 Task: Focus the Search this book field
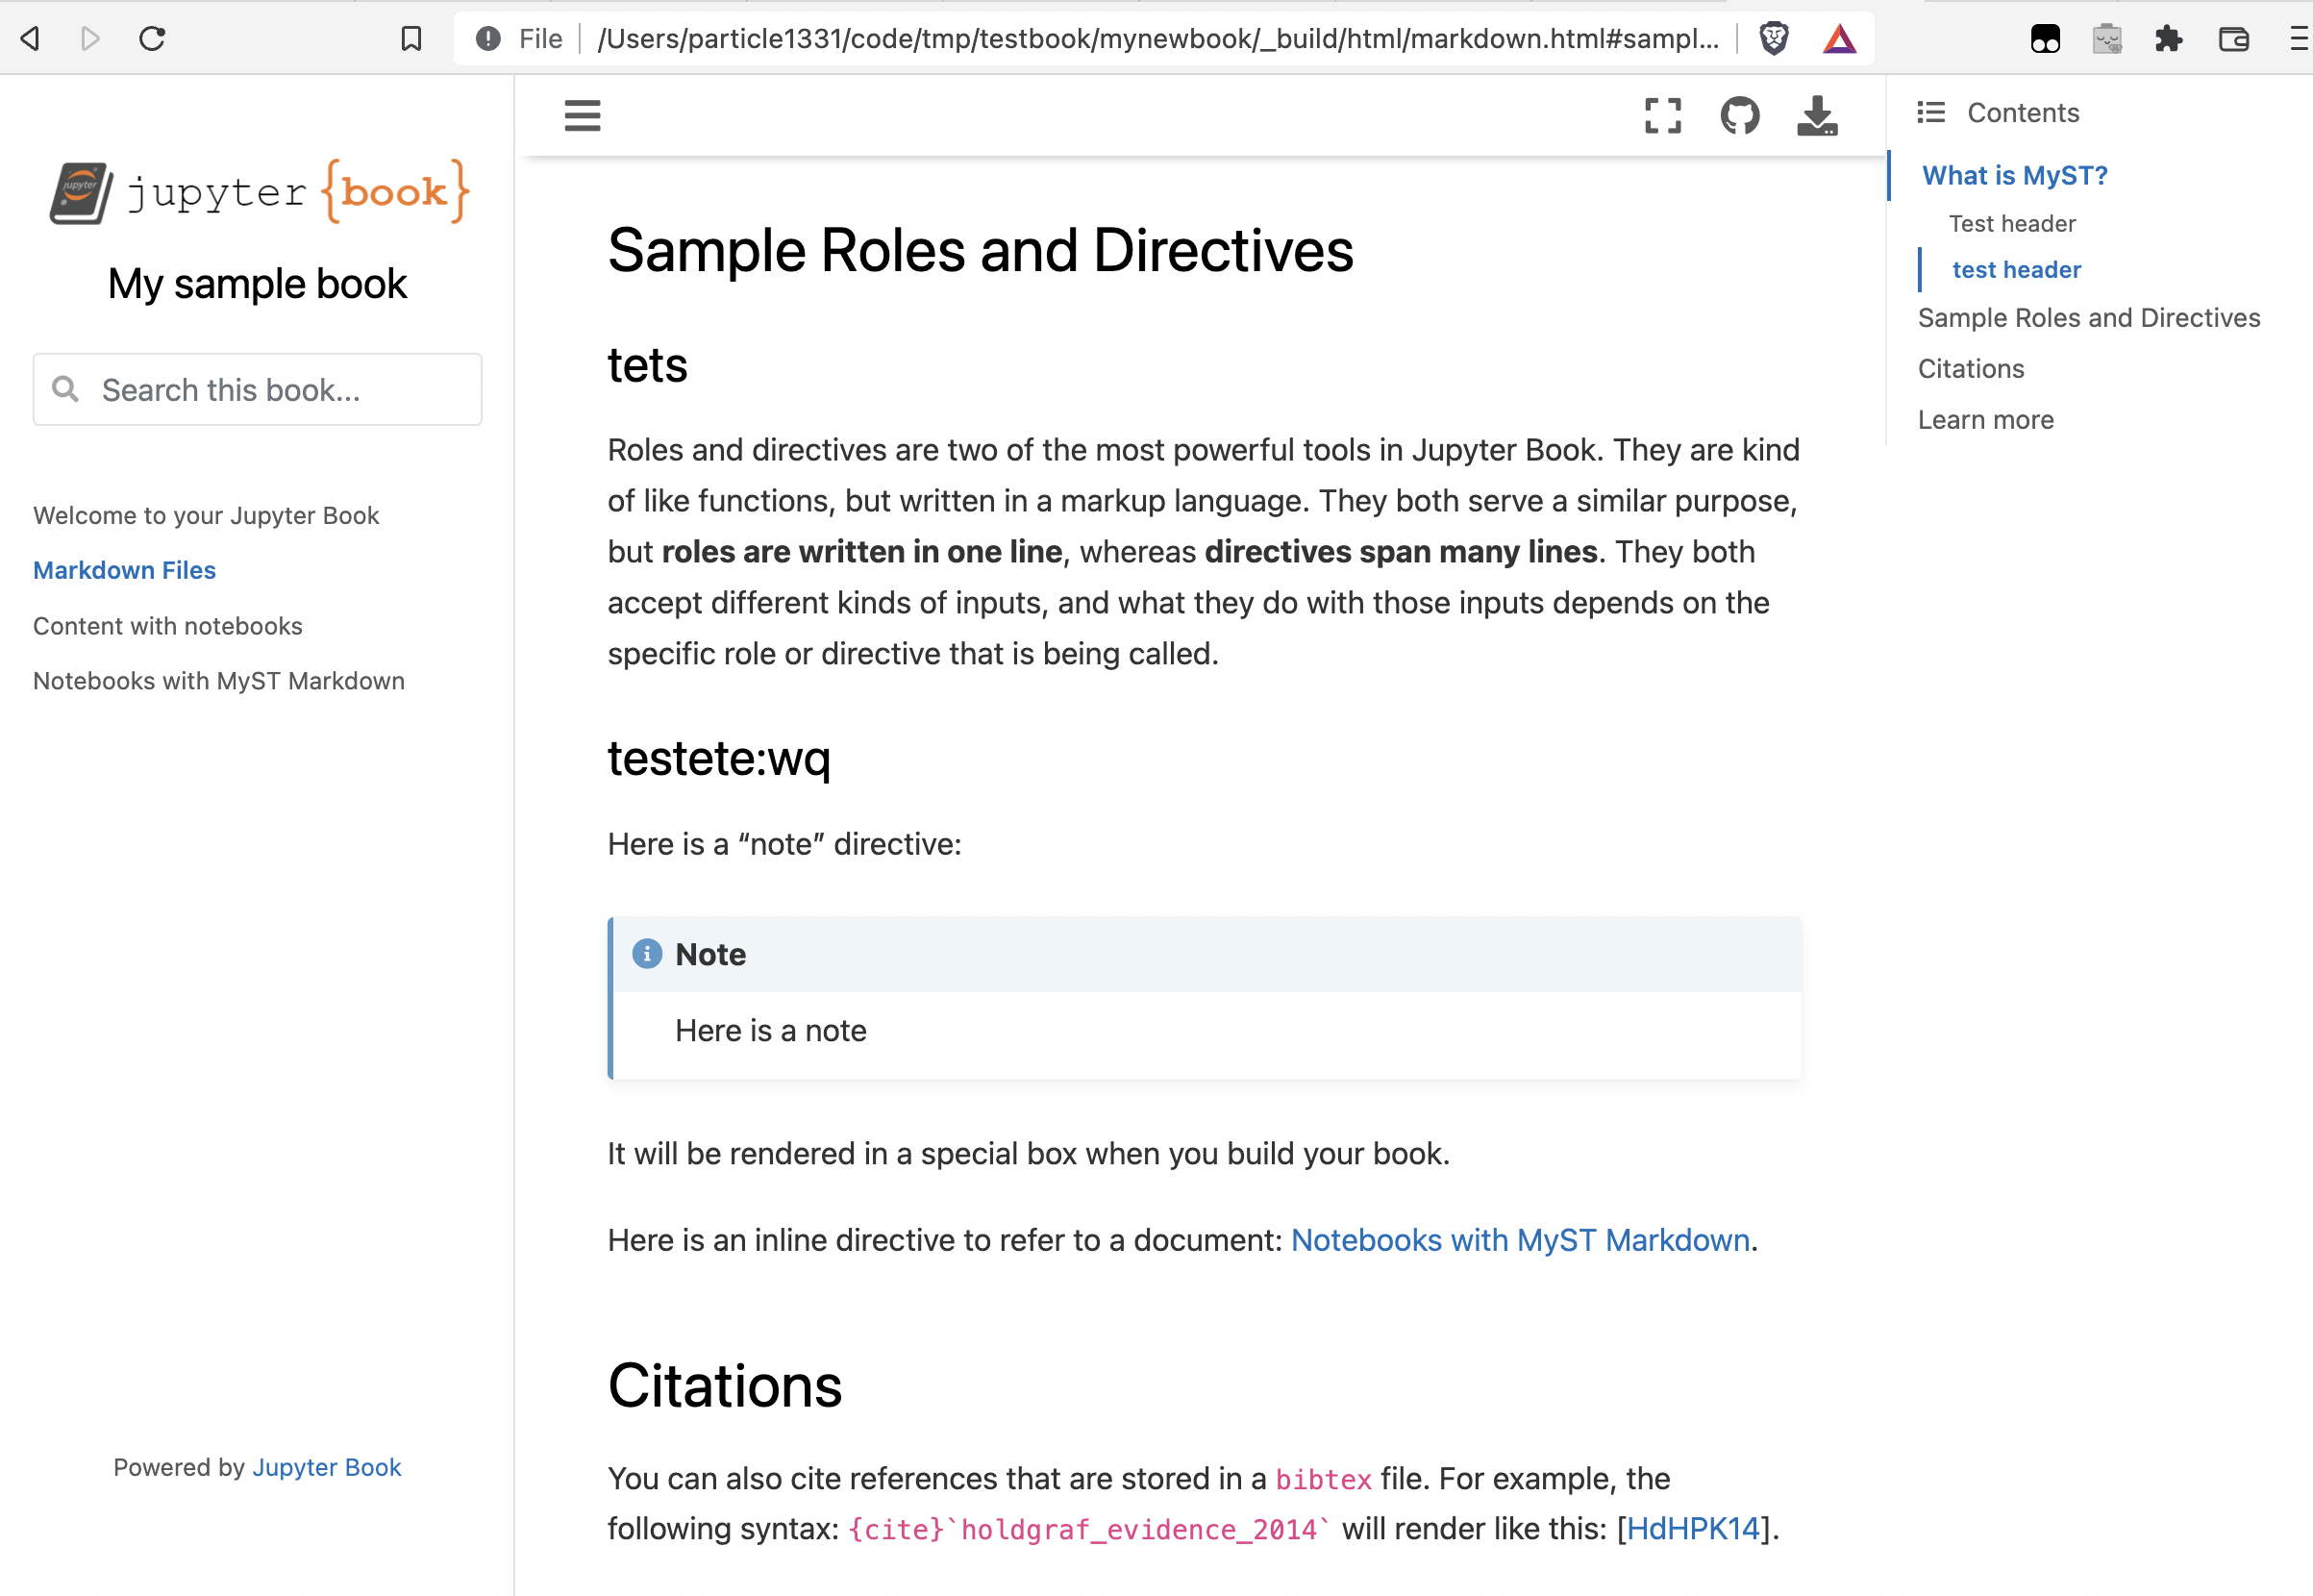pyautogui.click(x=258, y=390)
